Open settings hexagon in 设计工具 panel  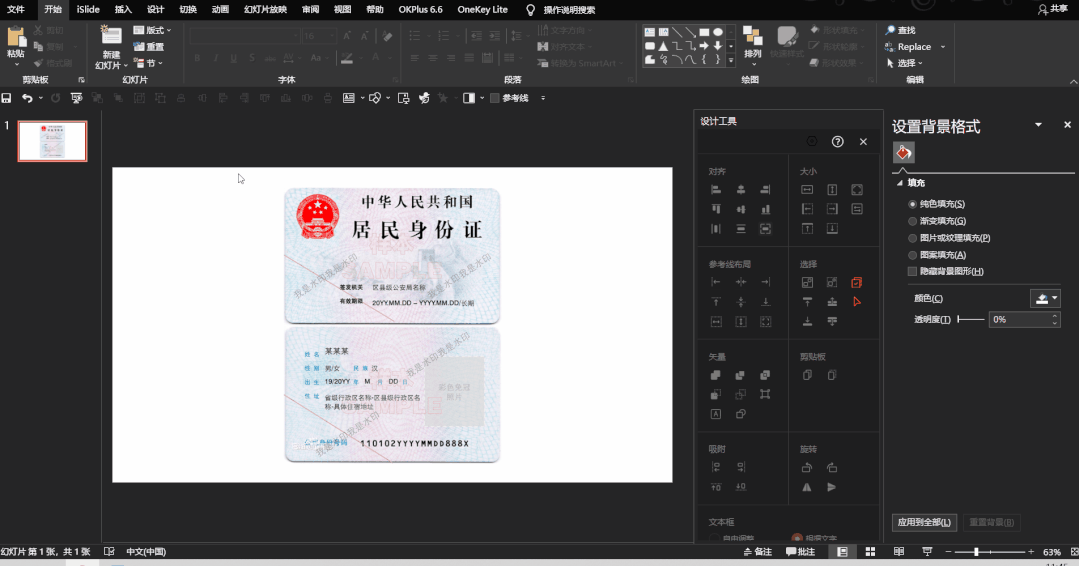[x=812, y=142]
